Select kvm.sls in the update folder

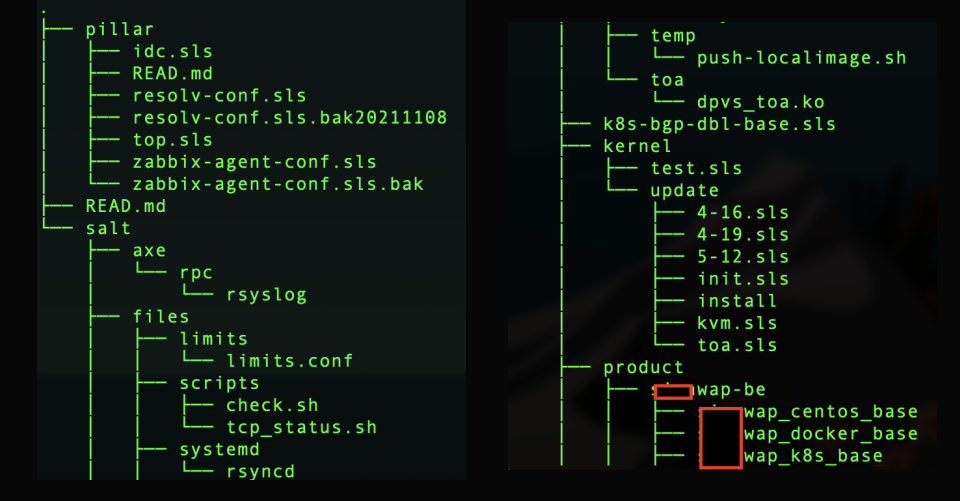click(737, 323)
